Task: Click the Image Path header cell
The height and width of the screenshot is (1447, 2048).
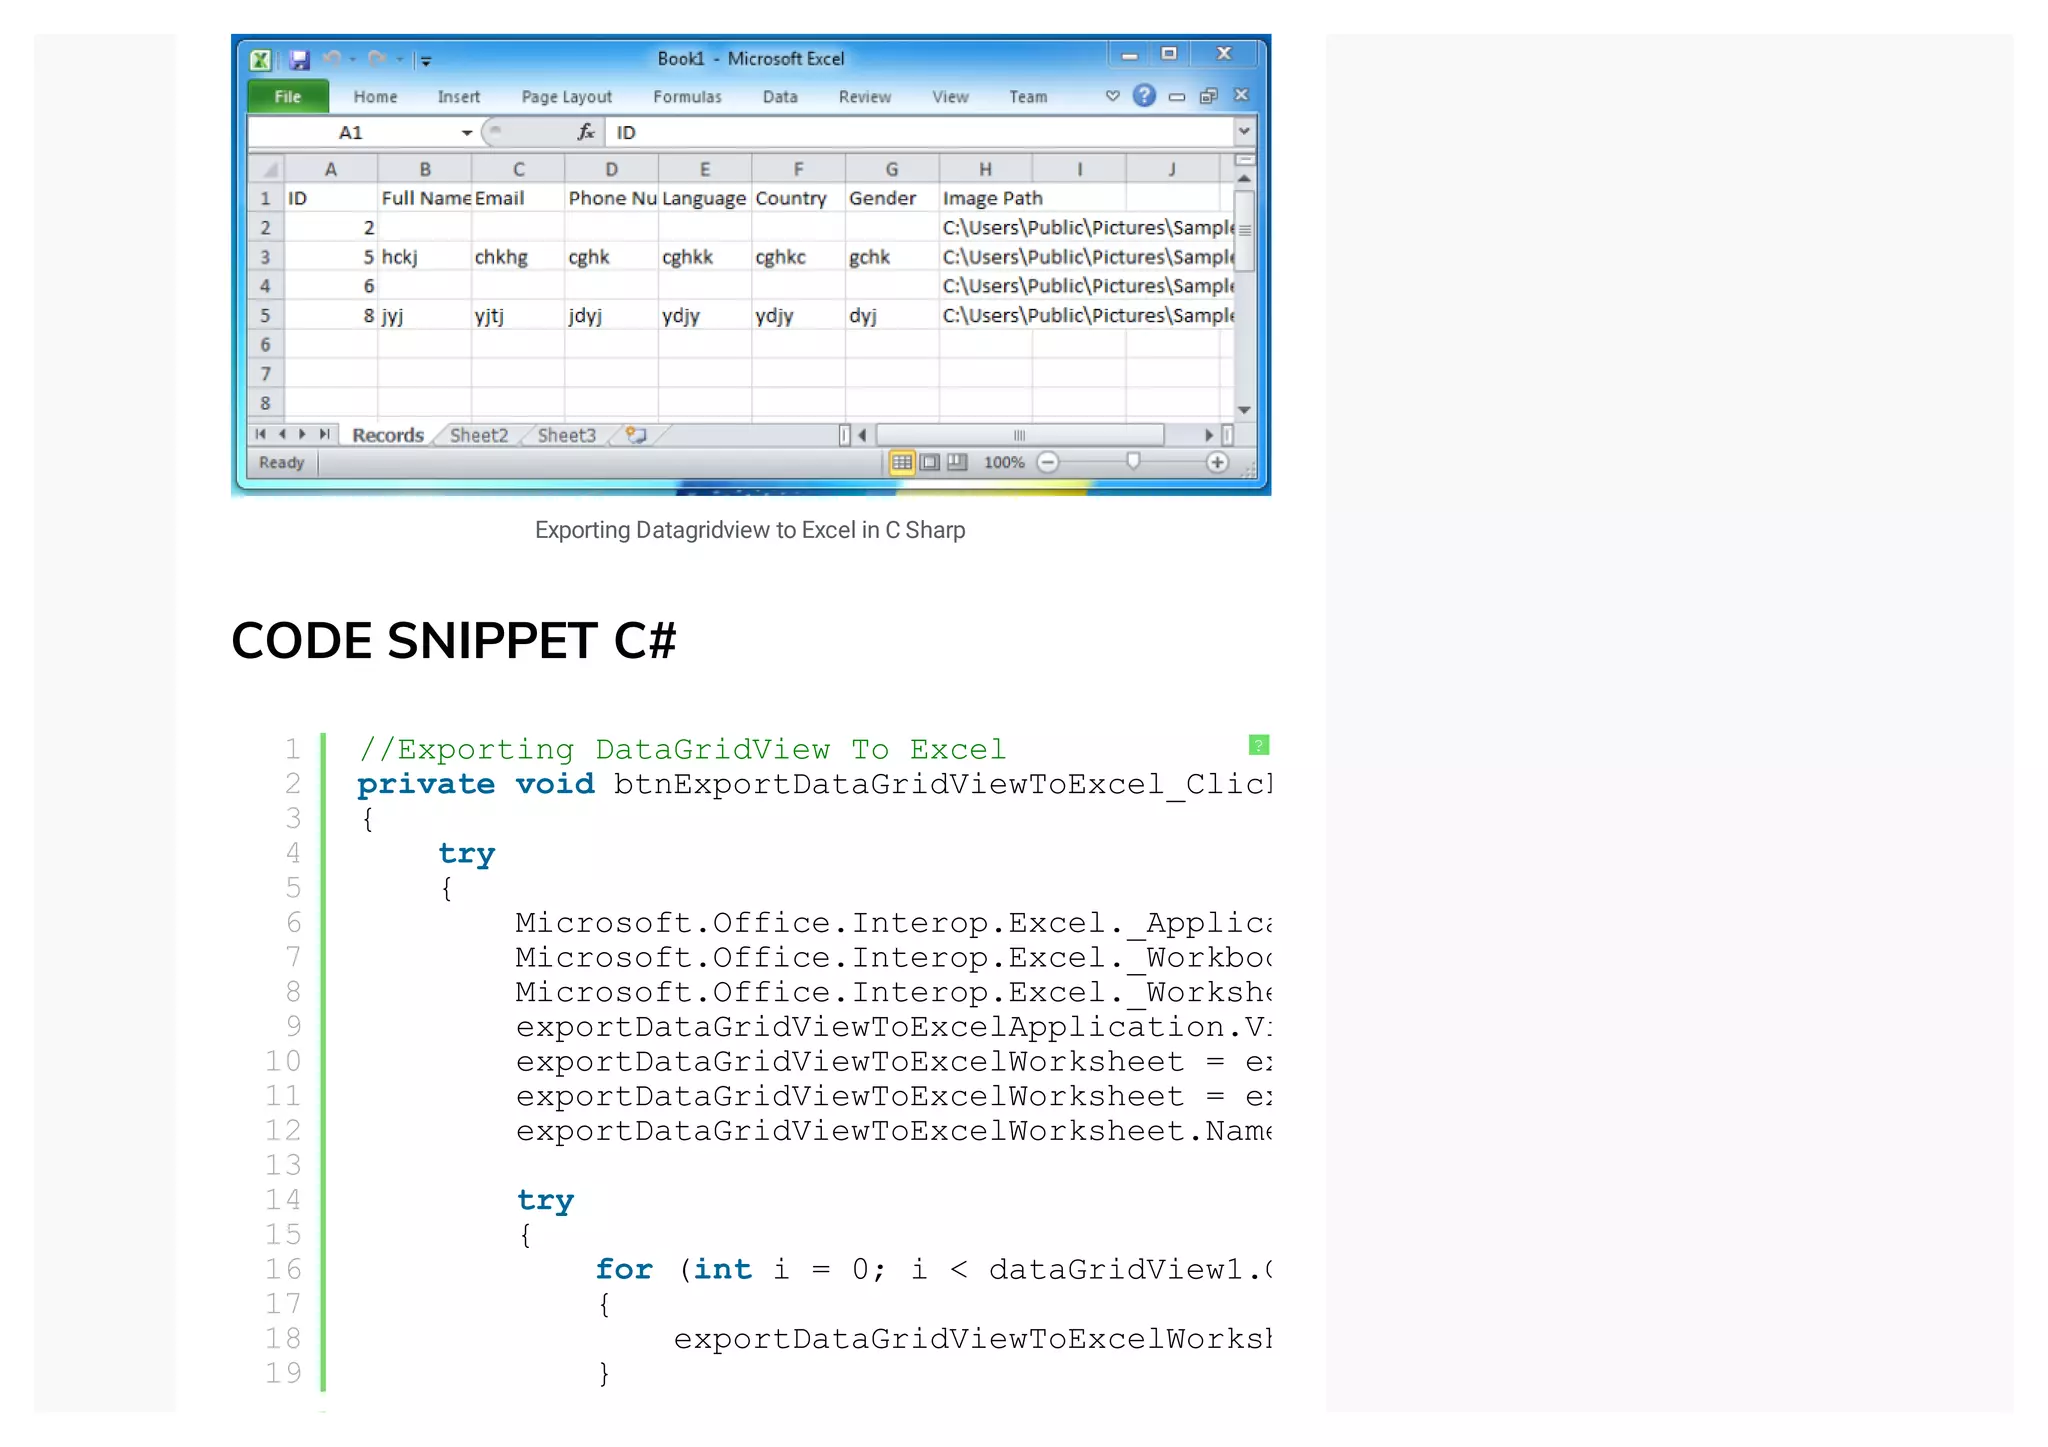Action: 986,198
